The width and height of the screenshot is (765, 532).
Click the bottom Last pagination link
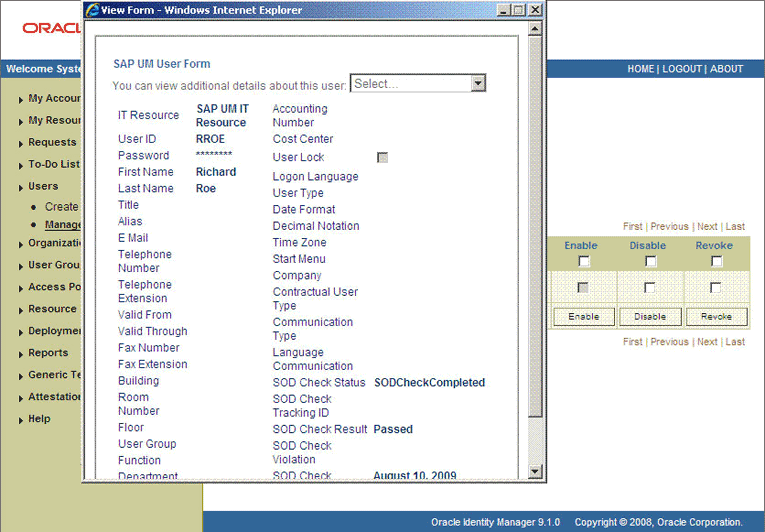click(735, 342)
